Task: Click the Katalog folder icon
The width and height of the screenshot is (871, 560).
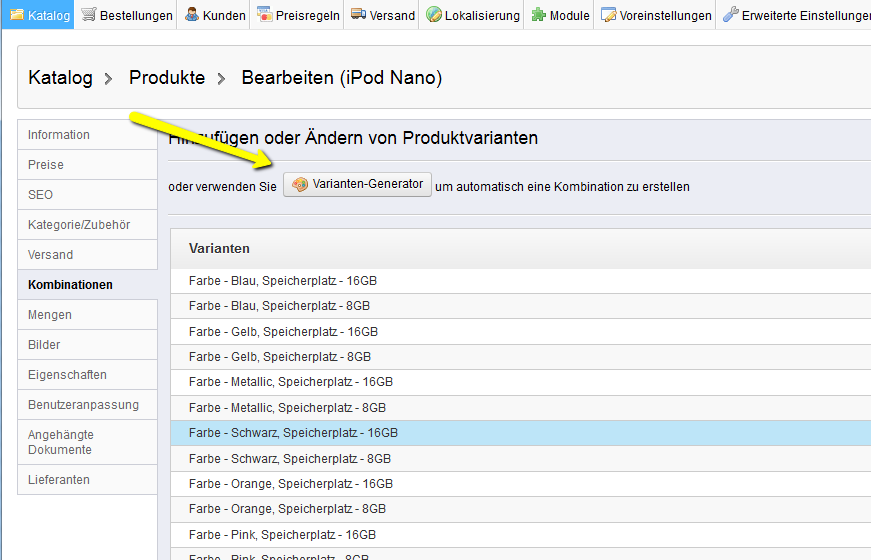Action: [17, 14]
